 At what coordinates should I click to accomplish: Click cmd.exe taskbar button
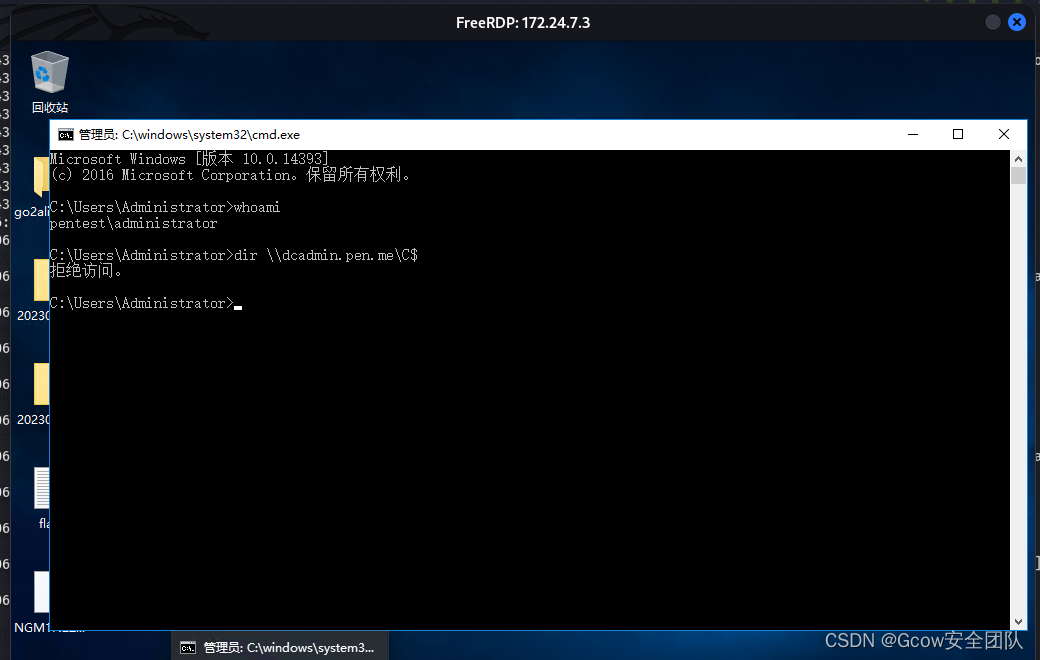click(x=280, y=647)
